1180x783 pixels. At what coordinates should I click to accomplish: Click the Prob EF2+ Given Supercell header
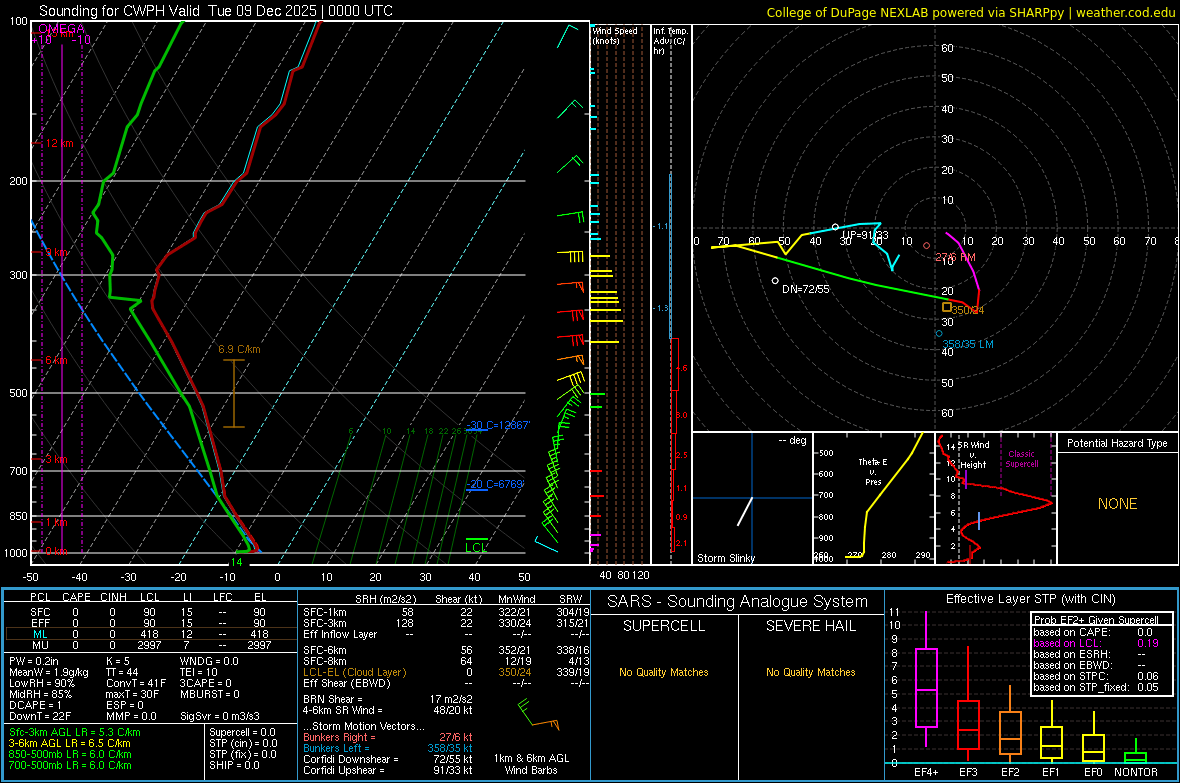click(x=1096, y=620)
